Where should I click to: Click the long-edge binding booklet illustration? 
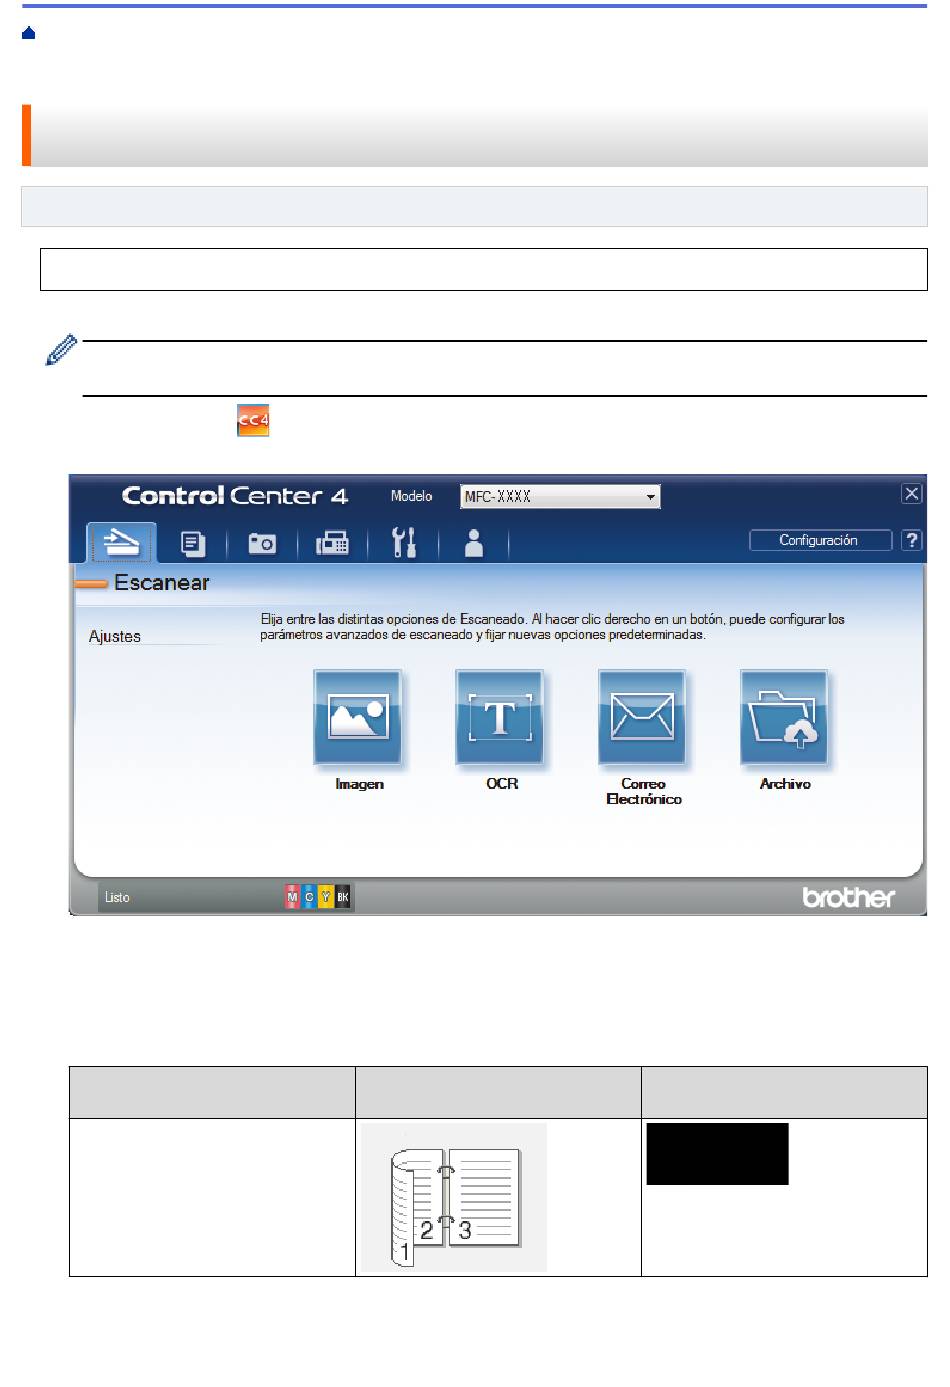tap(454, 1198)
